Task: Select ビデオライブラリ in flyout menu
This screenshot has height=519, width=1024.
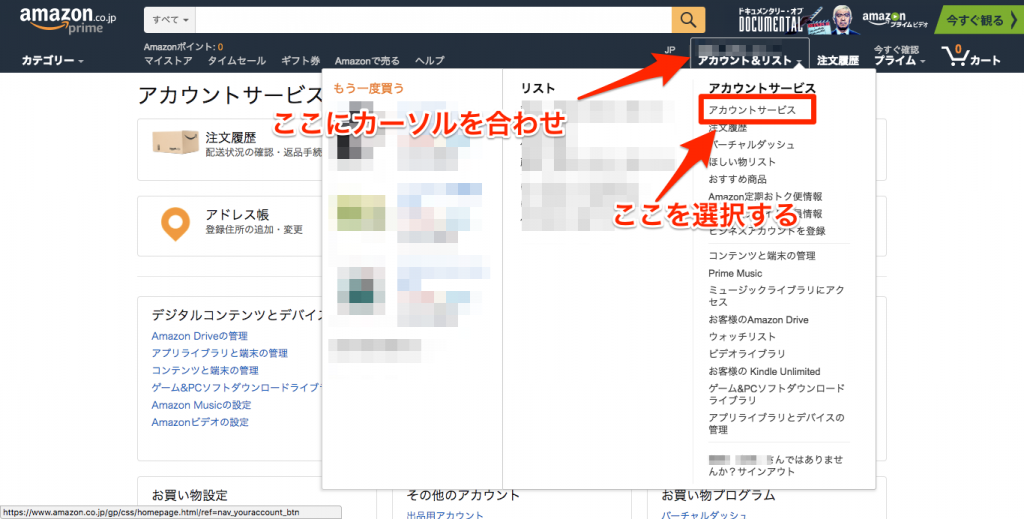Action: point(747,354)
